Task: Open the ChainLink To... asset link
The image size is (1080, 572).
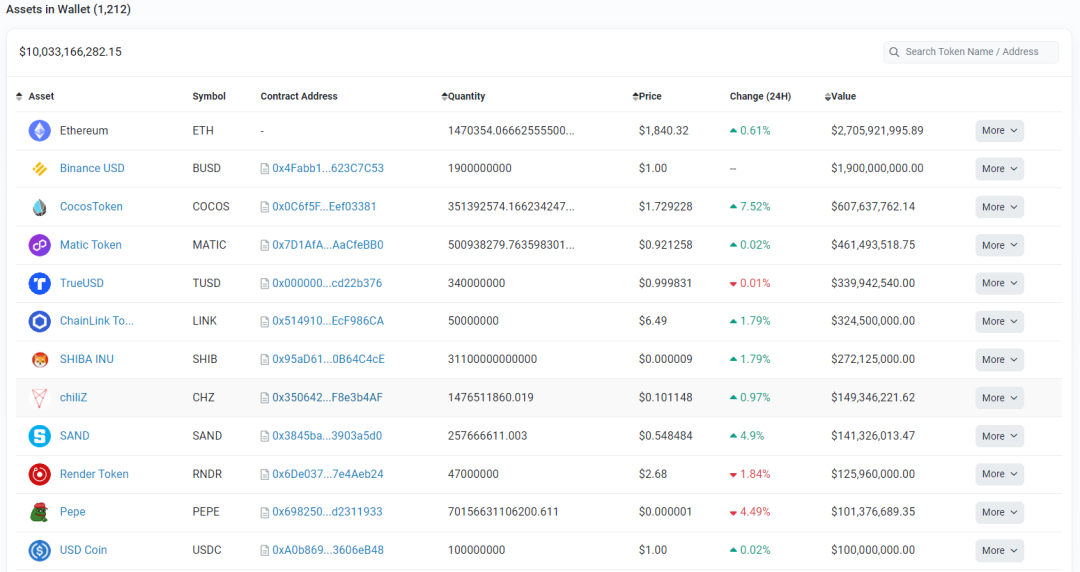Action: pos(96,321)
